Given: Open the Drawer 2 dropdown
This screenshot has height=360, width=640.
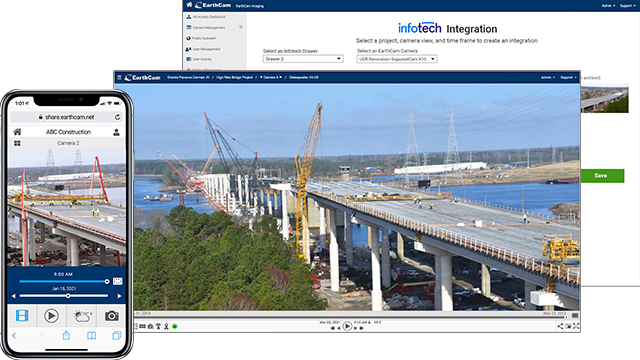Looking at the screenshot, I should (303, 59).
